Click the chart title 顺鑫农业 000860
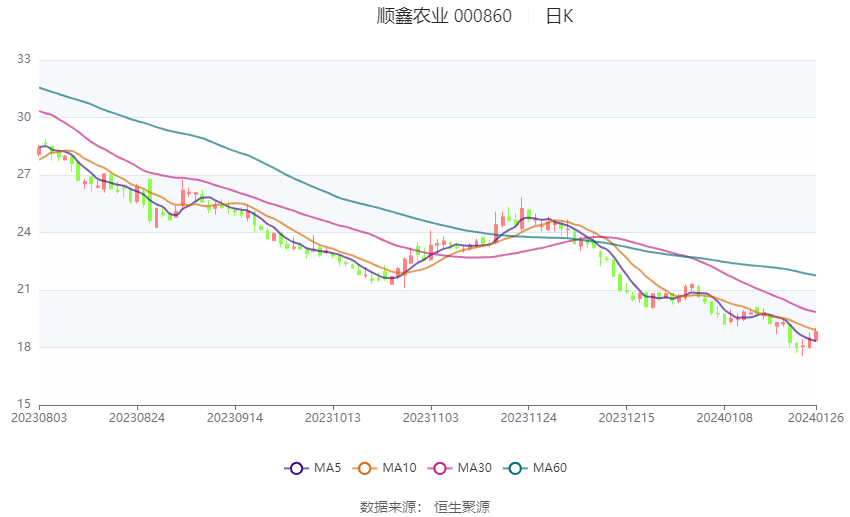This screenshot has height=517, width=850. pos(444,16)
